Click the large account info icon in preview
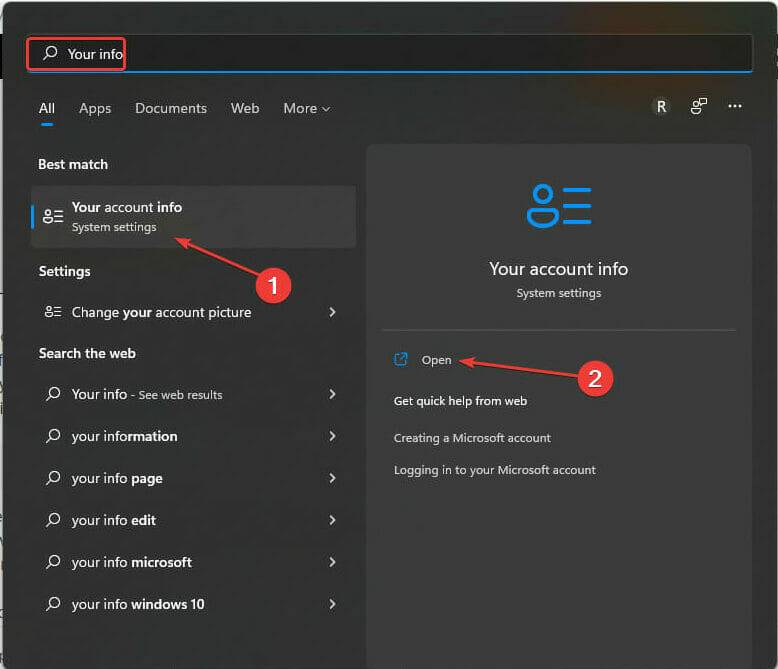The image size is (778, 669). pos(558,205)
